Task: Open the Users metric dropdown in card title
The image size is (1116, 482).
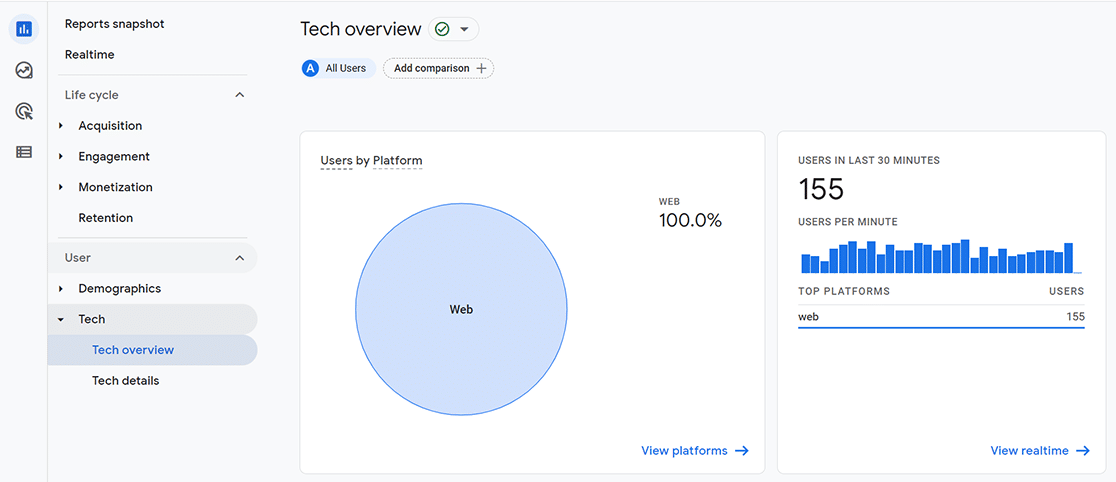Action: coord(336,161)
